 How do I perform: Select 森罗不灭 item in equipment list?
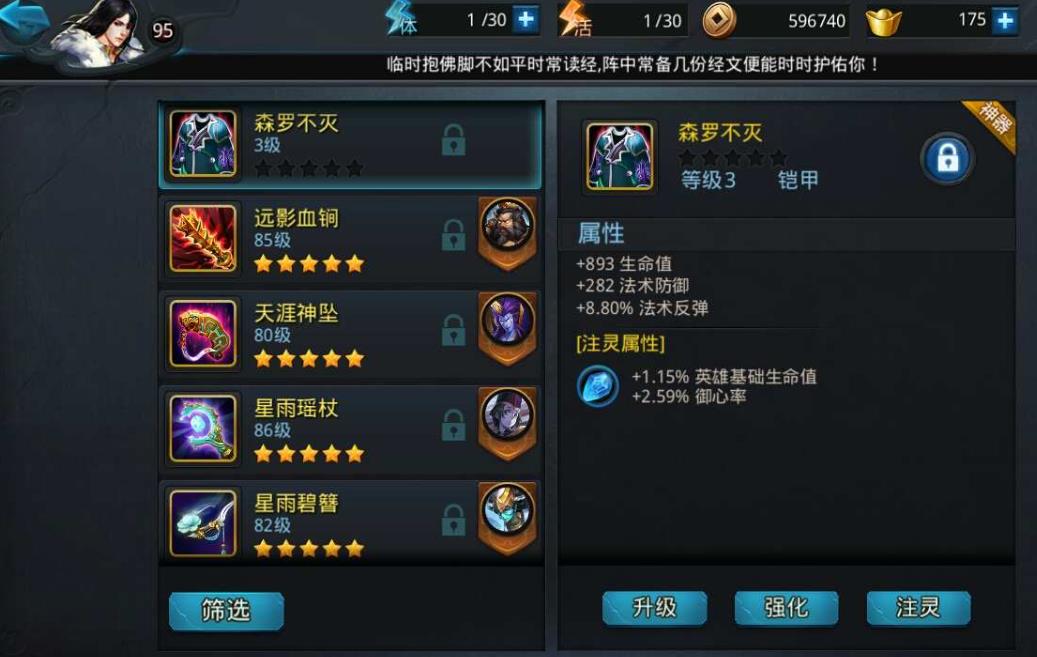point(351,144)
